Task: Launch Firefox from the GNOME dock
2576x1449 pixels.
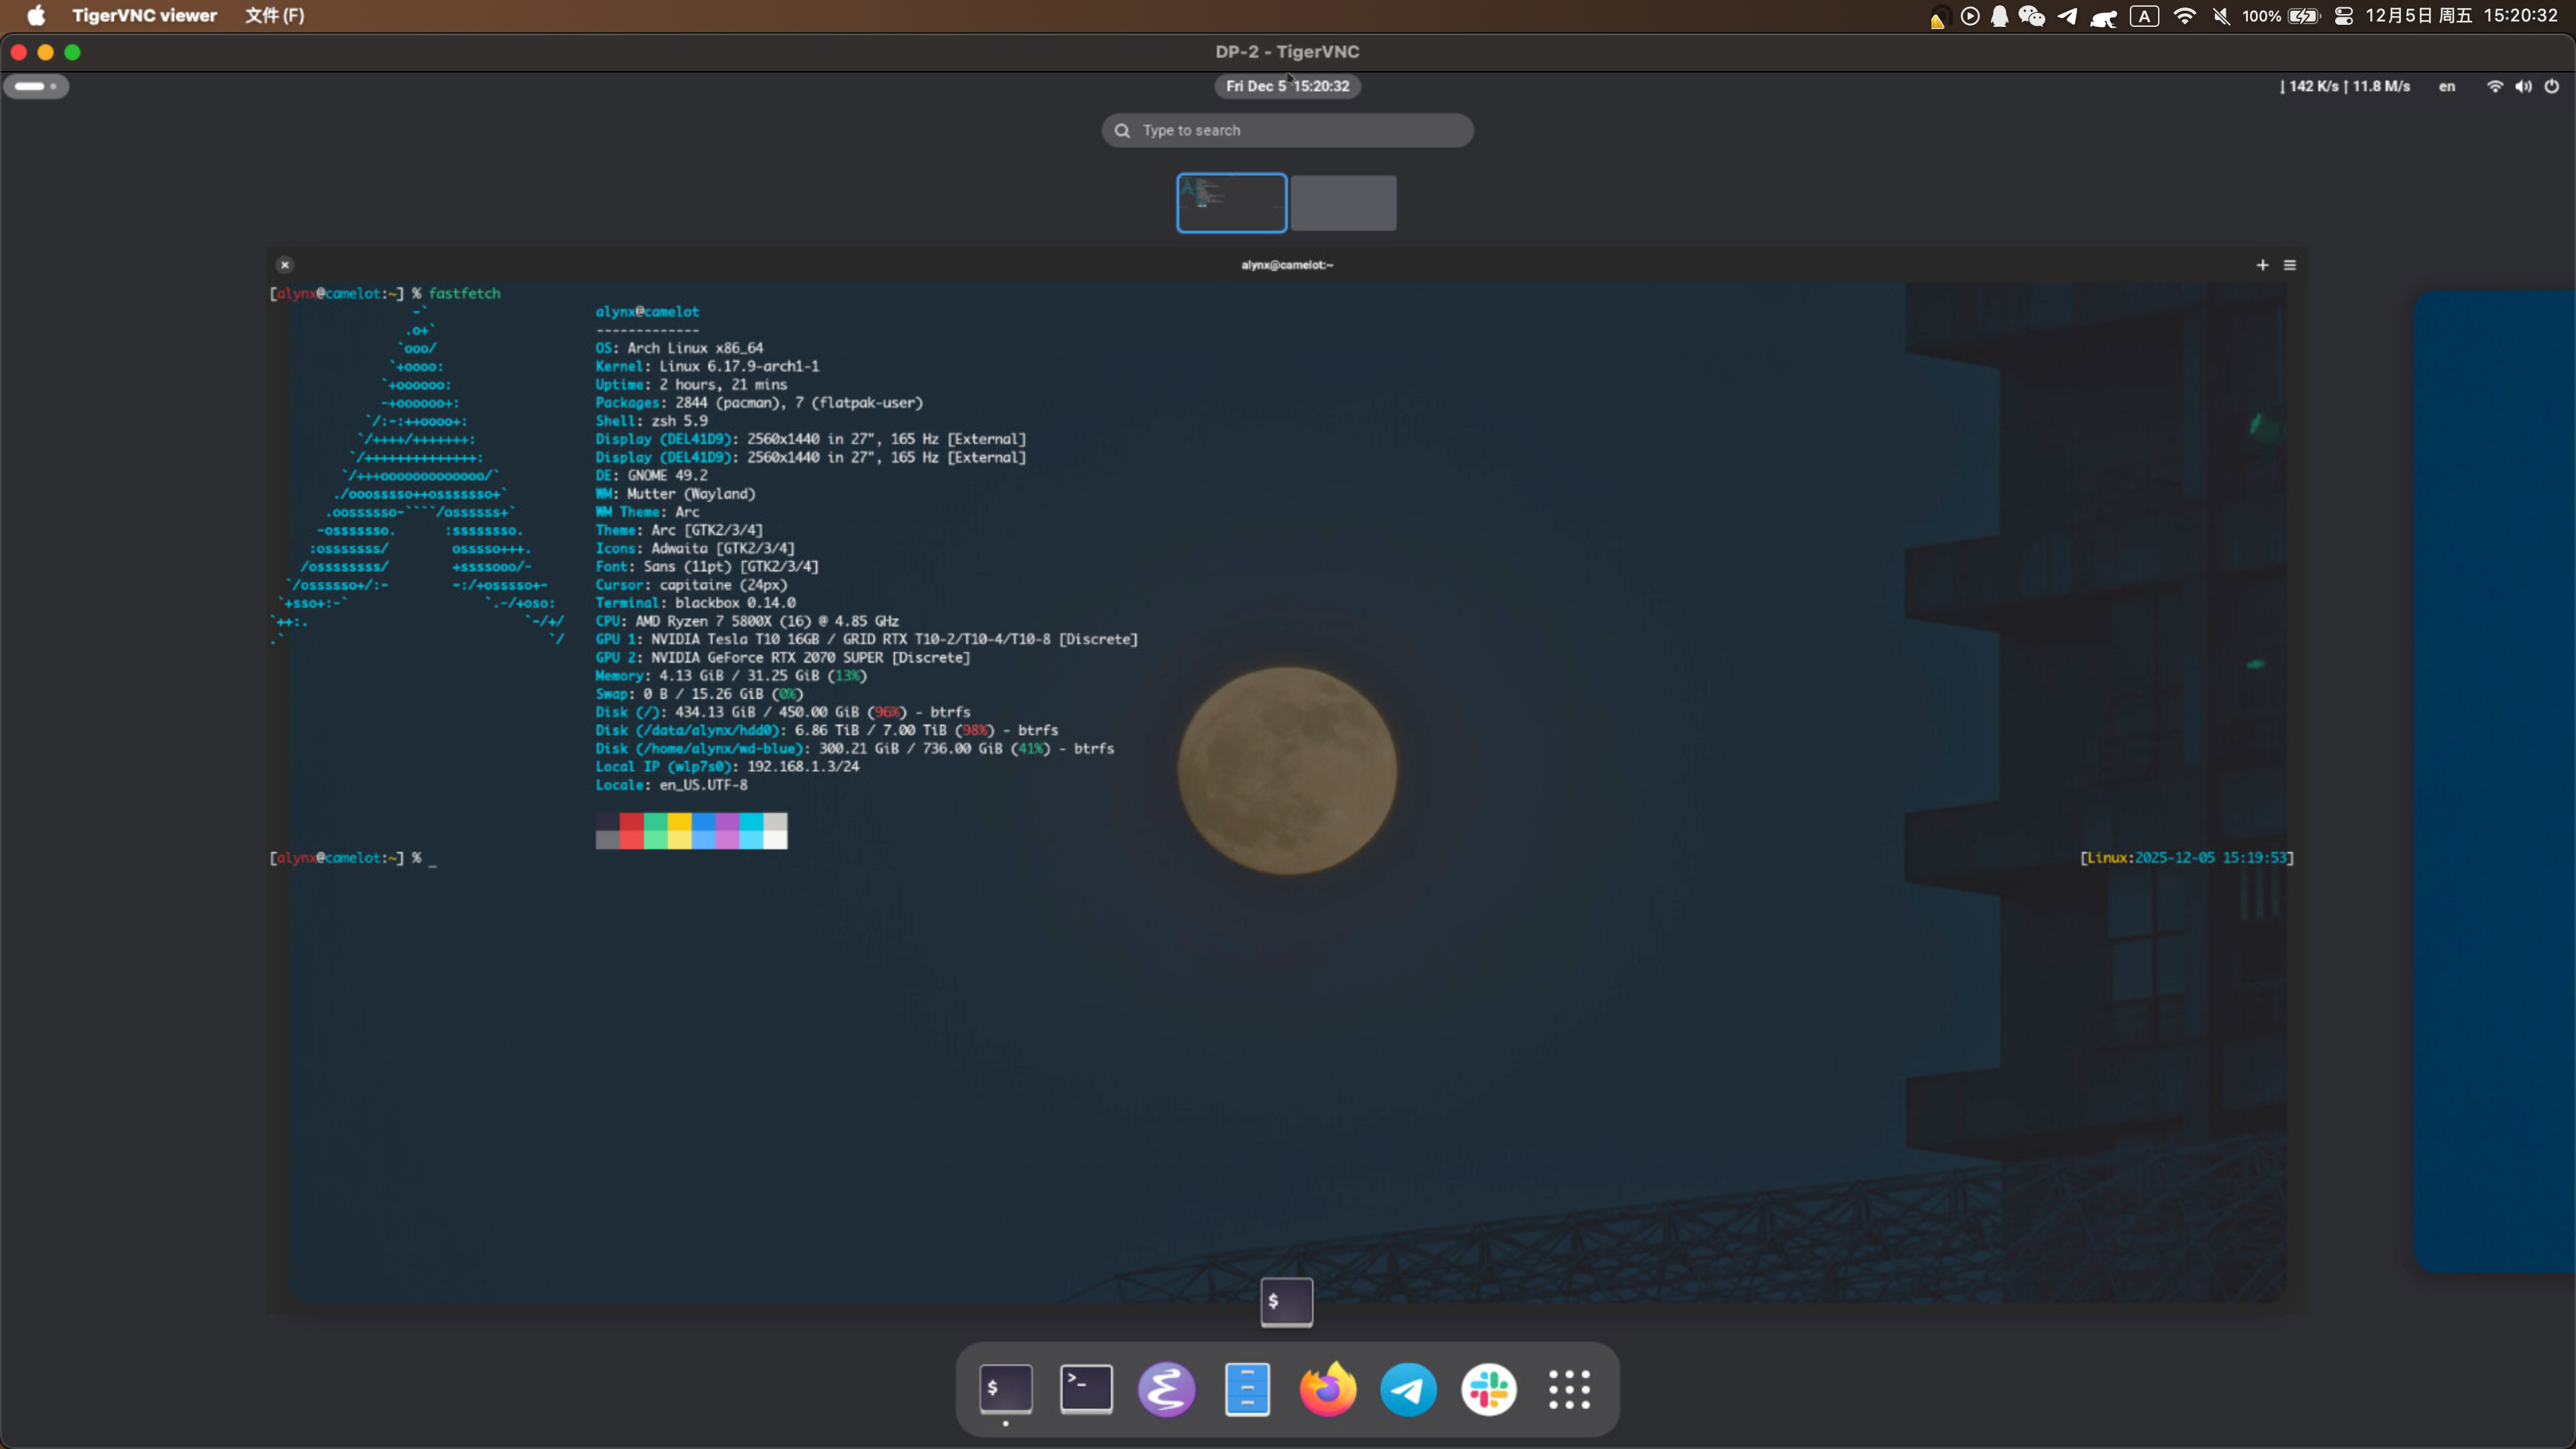Action: click(1327, 1389)
